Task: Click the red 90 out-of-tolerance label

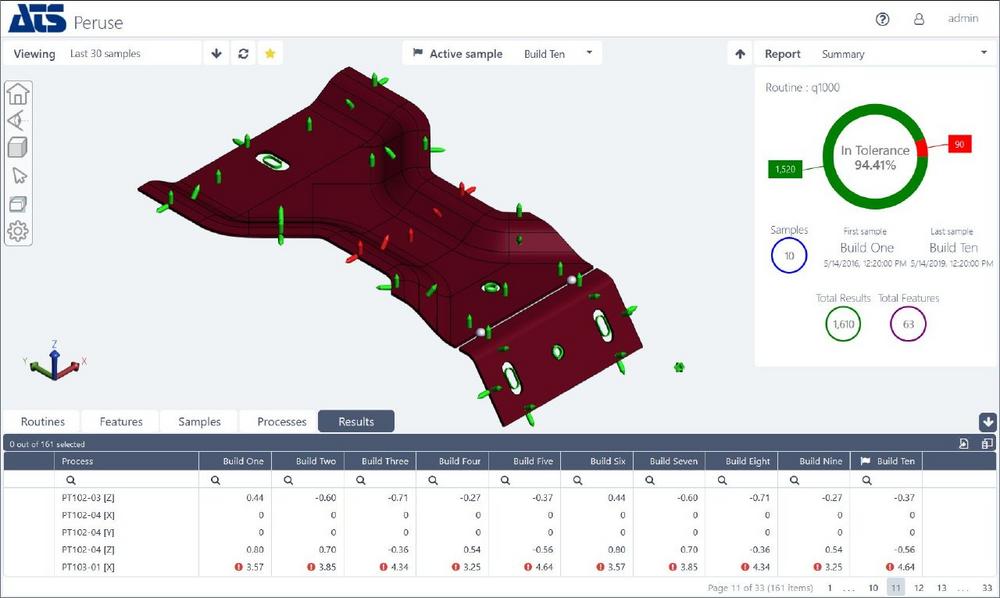Action: 959,144
